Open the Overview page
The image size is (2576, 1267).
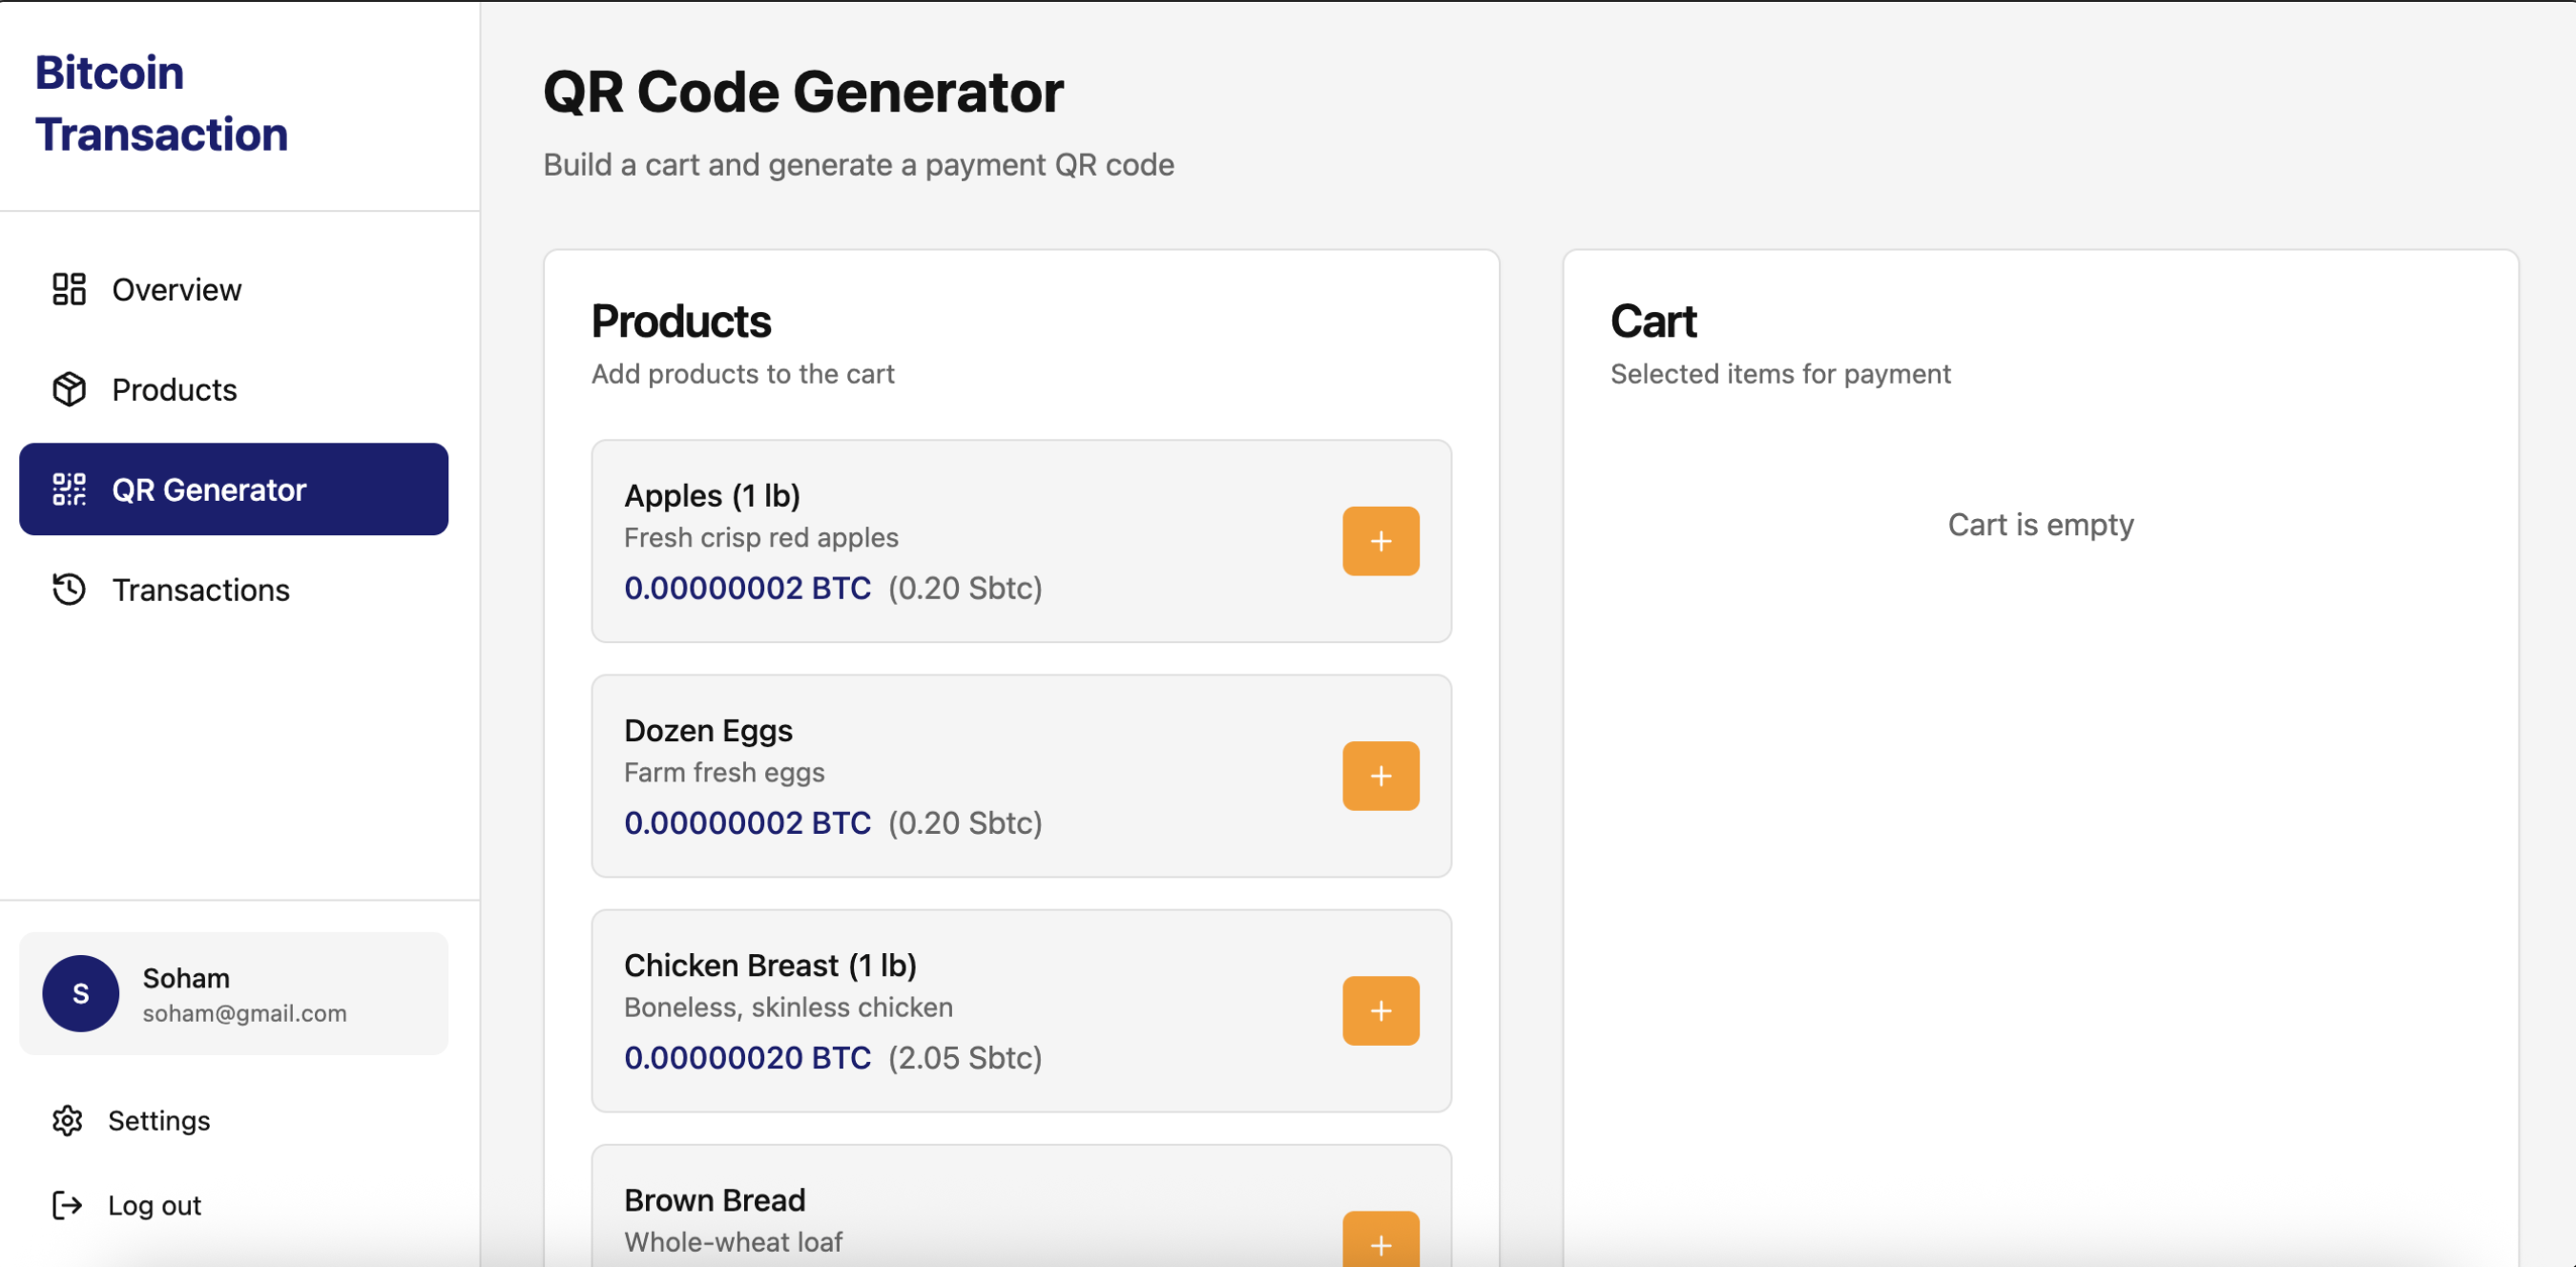(x=176, y=290)
